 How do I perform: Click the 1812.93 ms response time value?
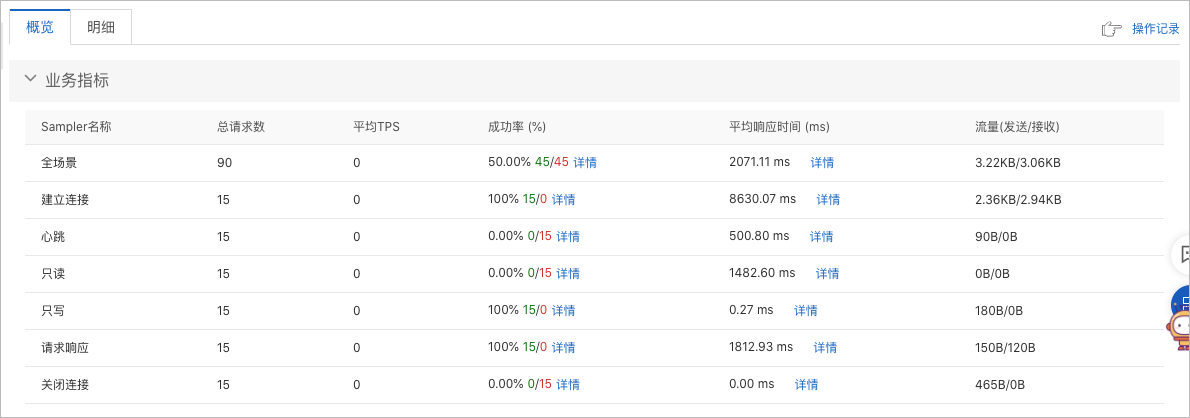click(x=760, y=347)
